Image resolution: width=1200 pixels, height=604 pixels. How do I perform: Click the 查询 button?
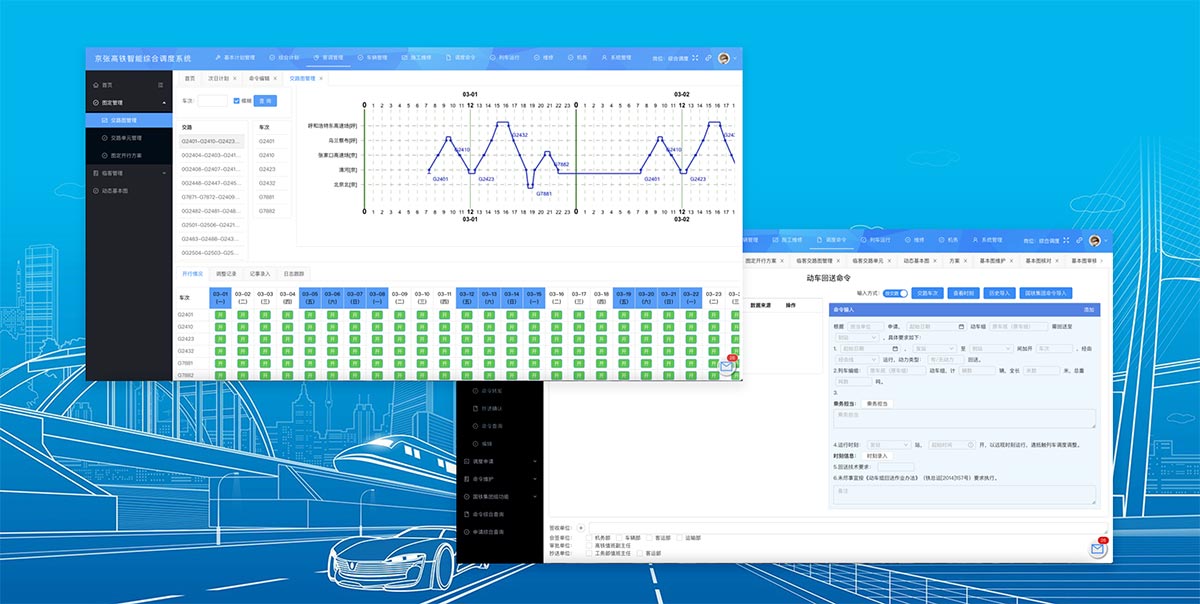click(x=265, y=101)
